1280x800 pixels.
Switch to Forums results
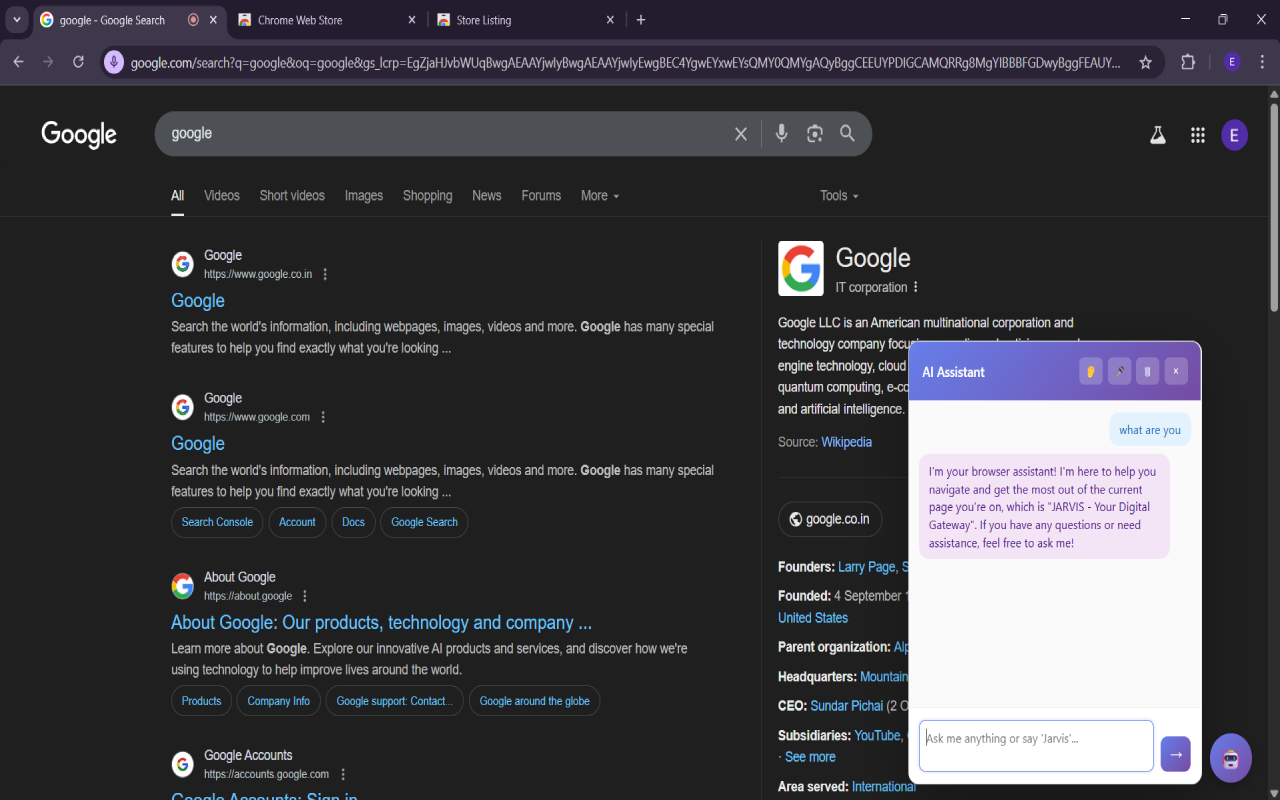click(541, 196)
